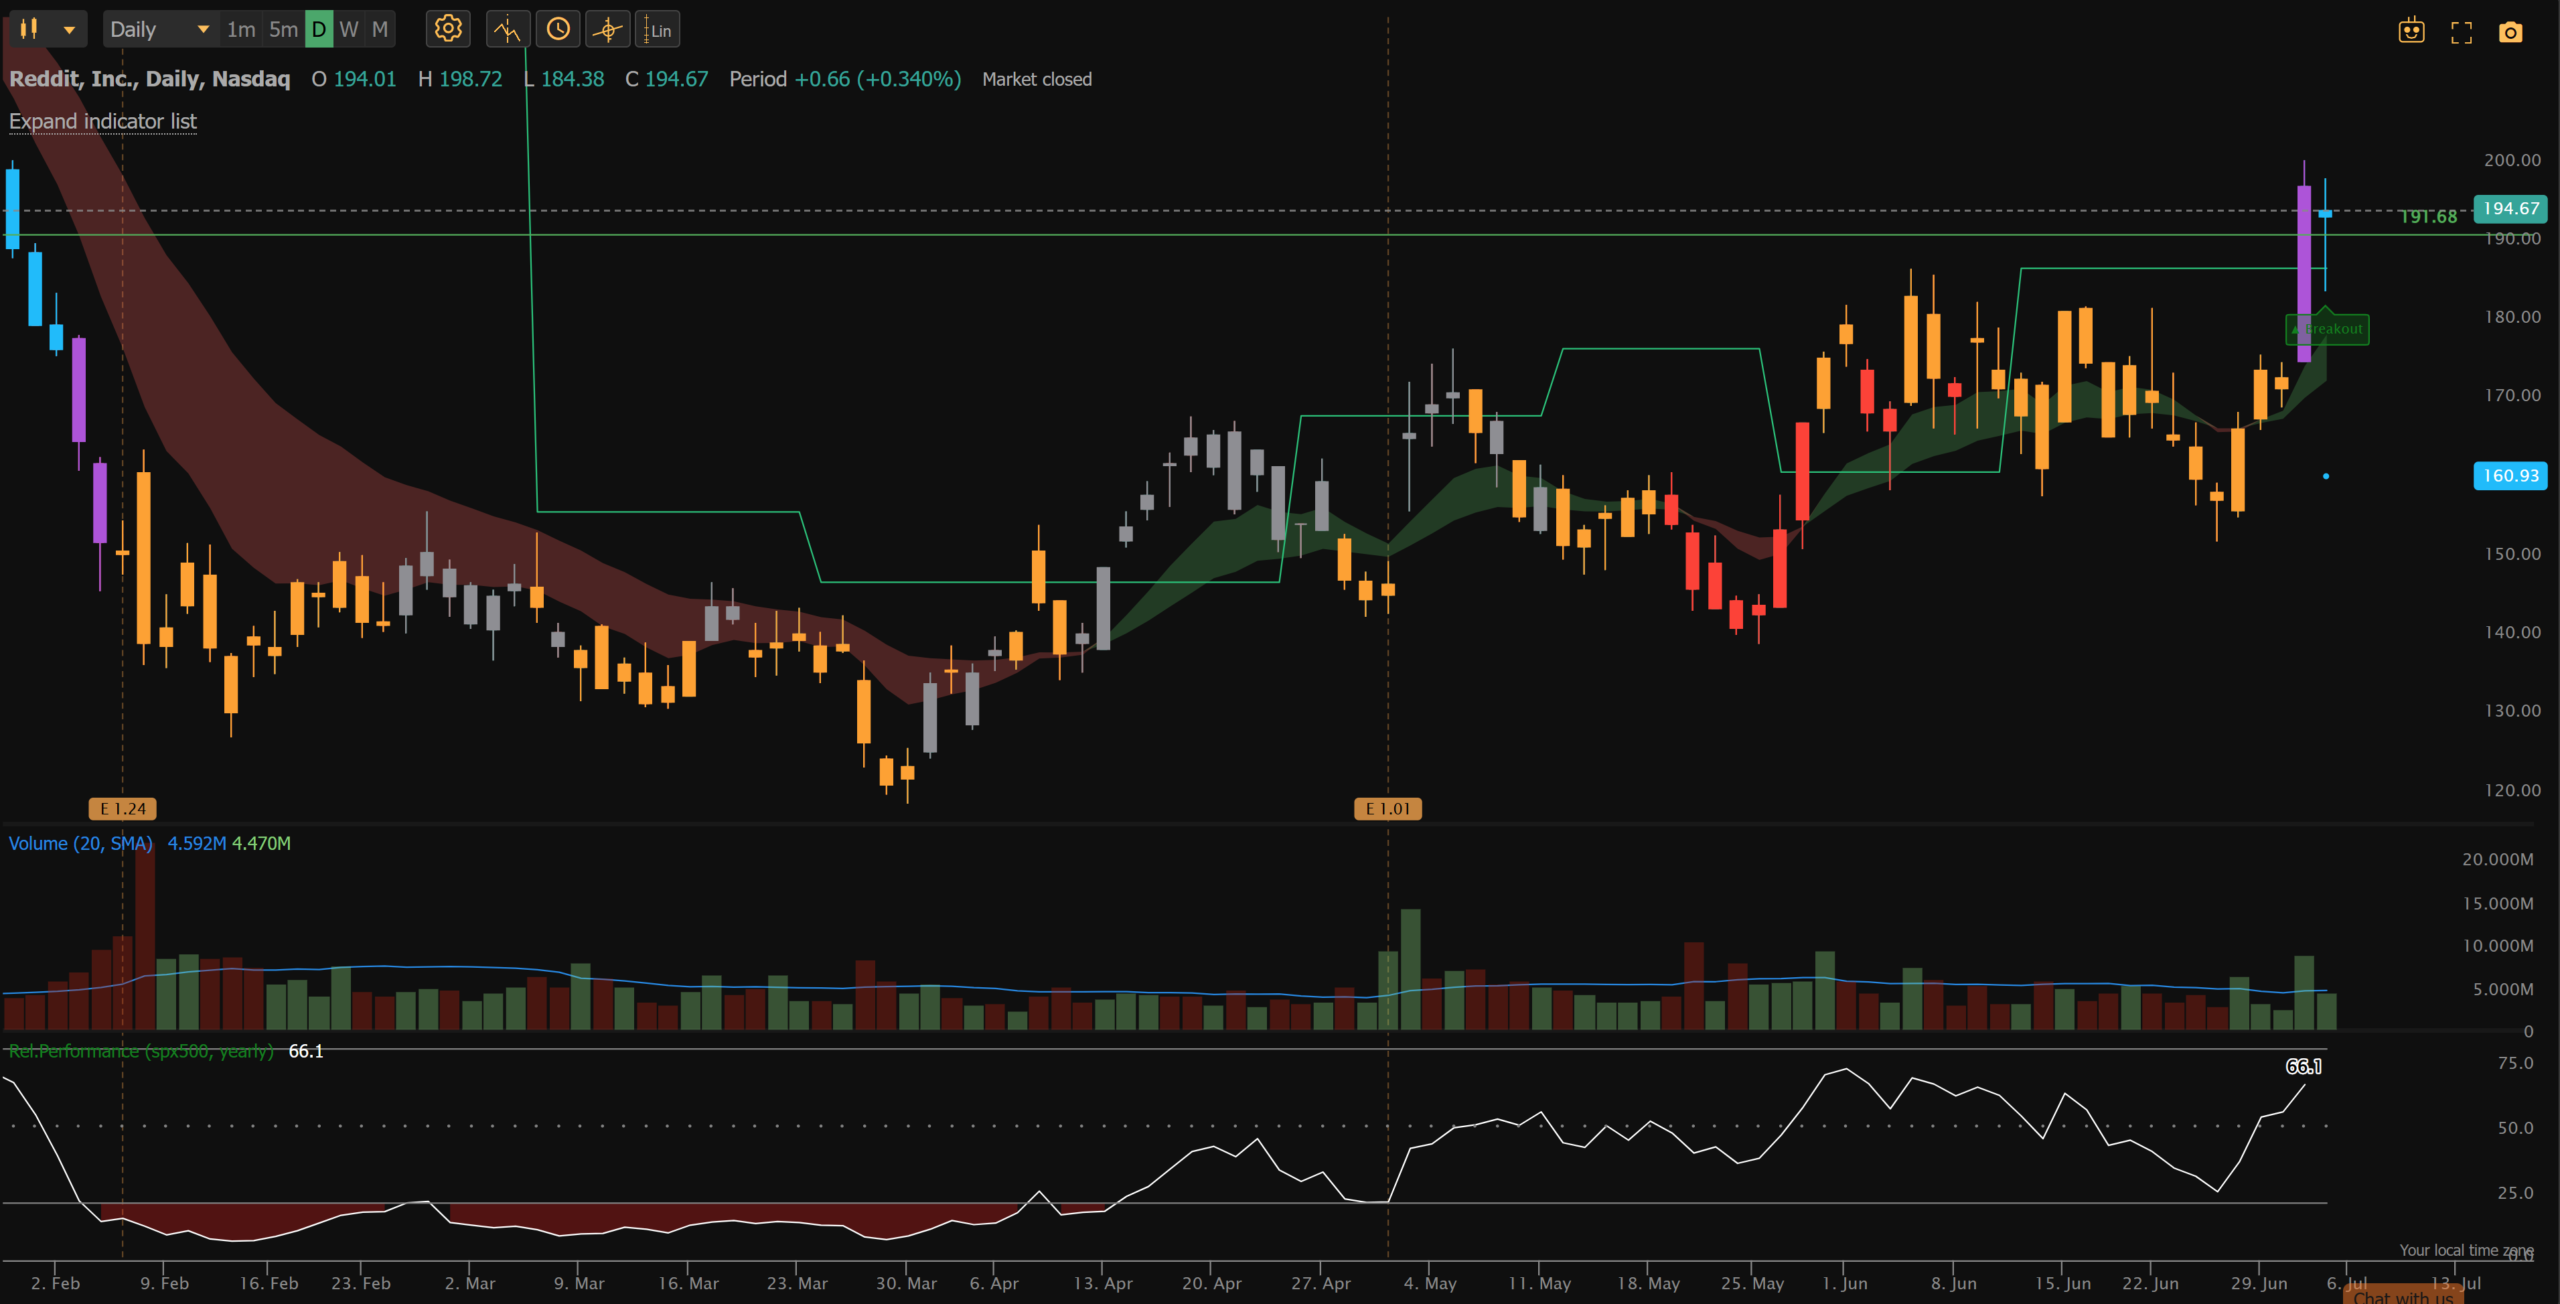The image size is (2560, 1304).
Task: Toggle the Lin price scale button
Action: (658, 30)
